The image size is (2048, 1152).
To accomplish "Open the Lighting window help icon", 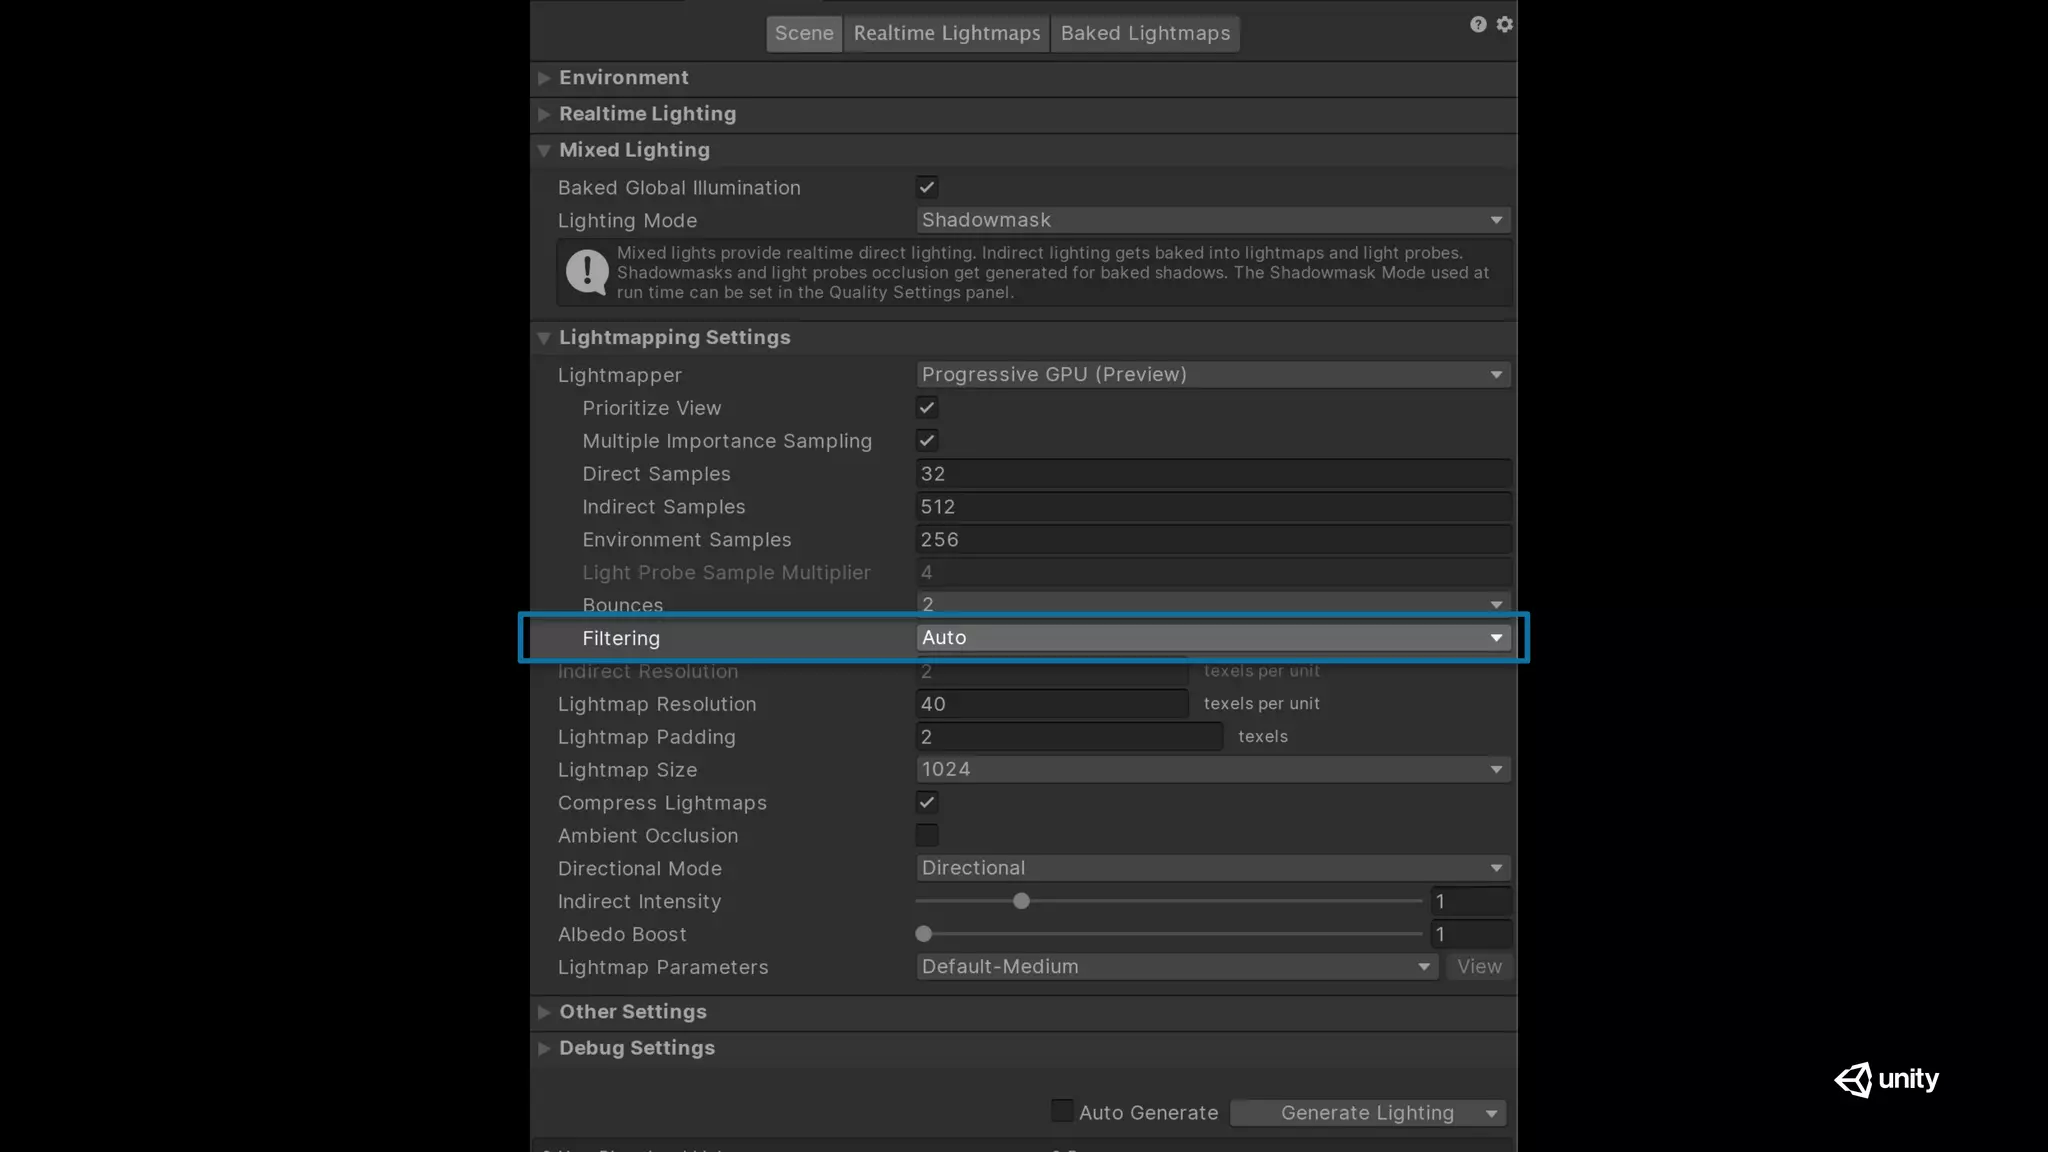I will tap(1478, 24).
